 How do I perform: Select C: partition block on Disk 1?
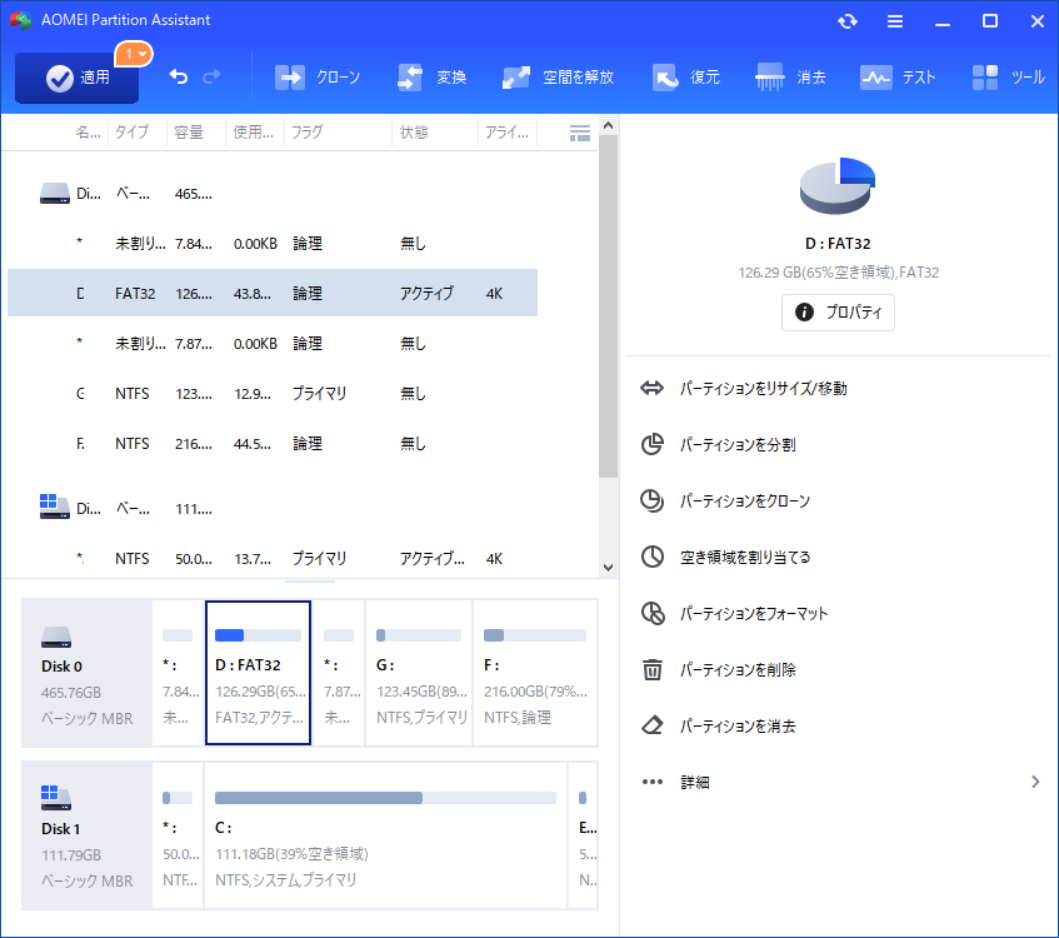click(386, 835)
